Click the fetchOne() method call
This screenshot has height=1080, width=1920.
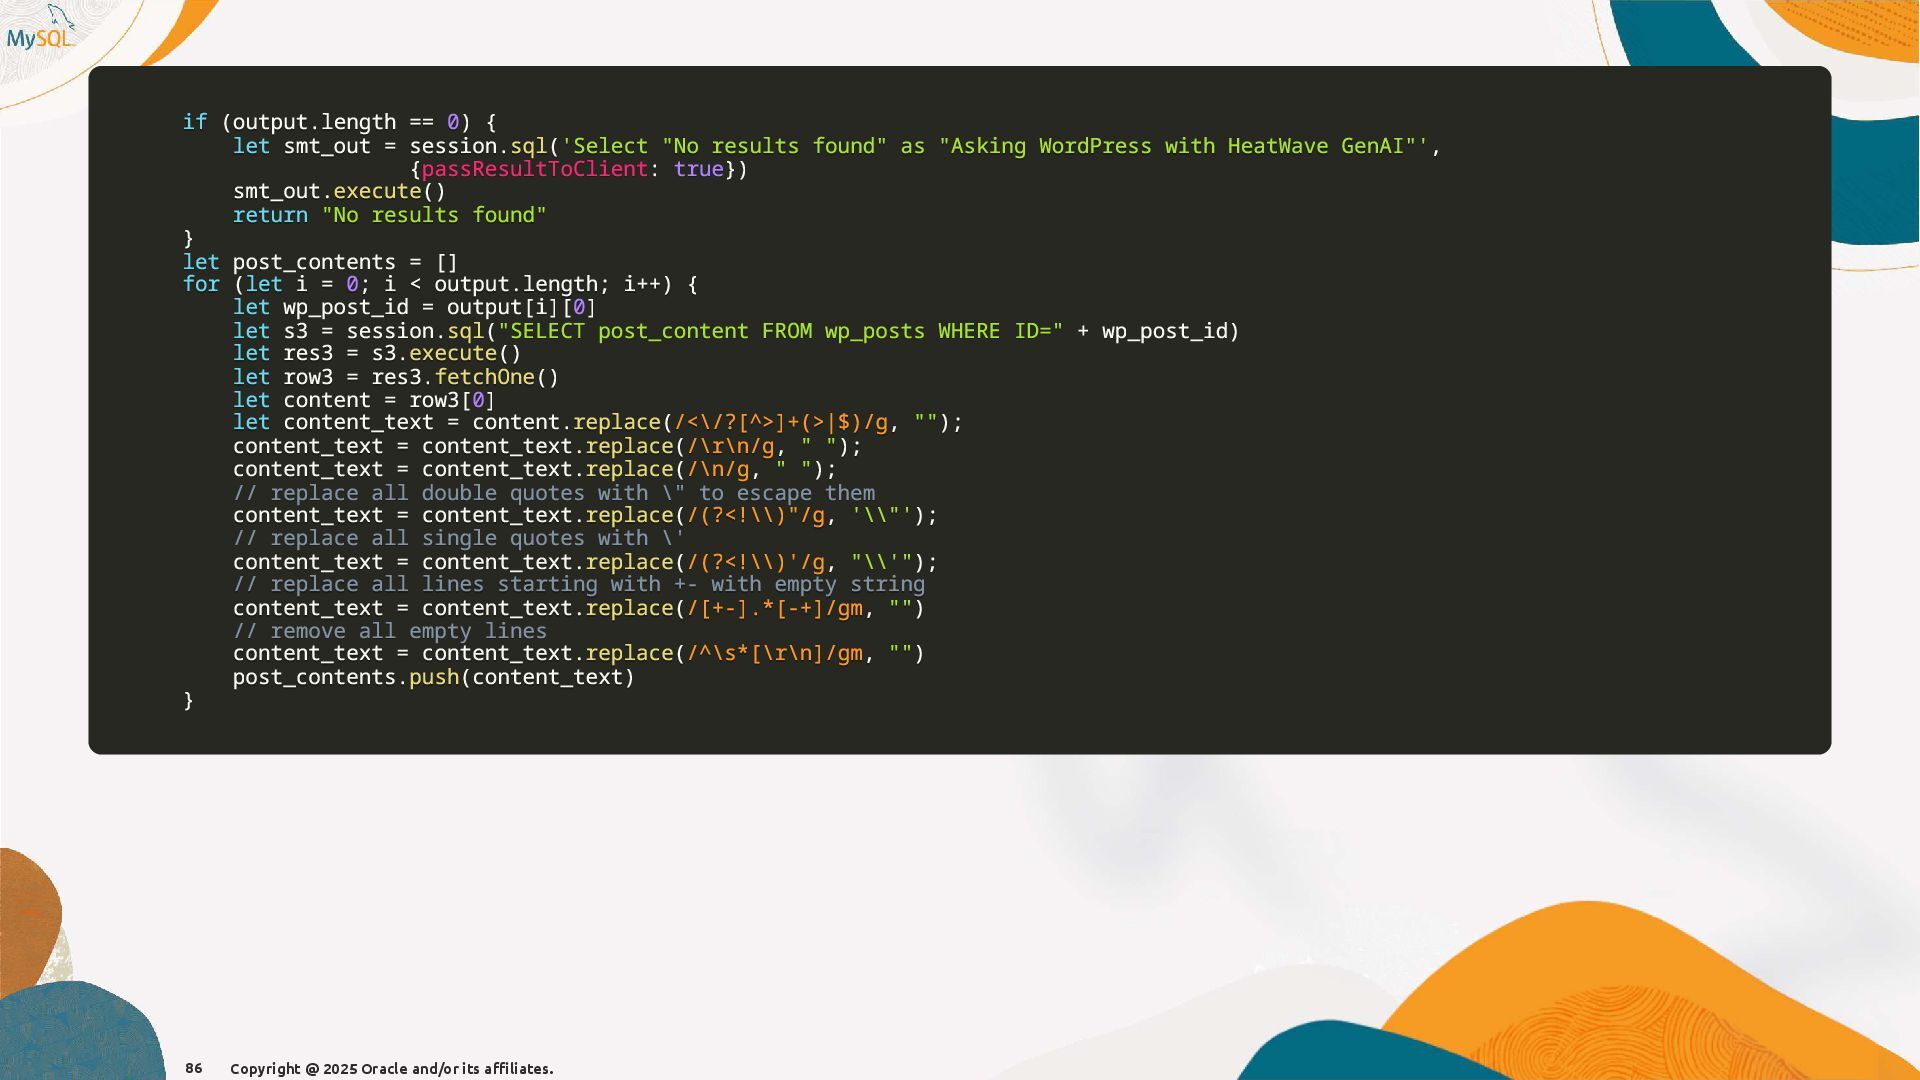[496, 377]
